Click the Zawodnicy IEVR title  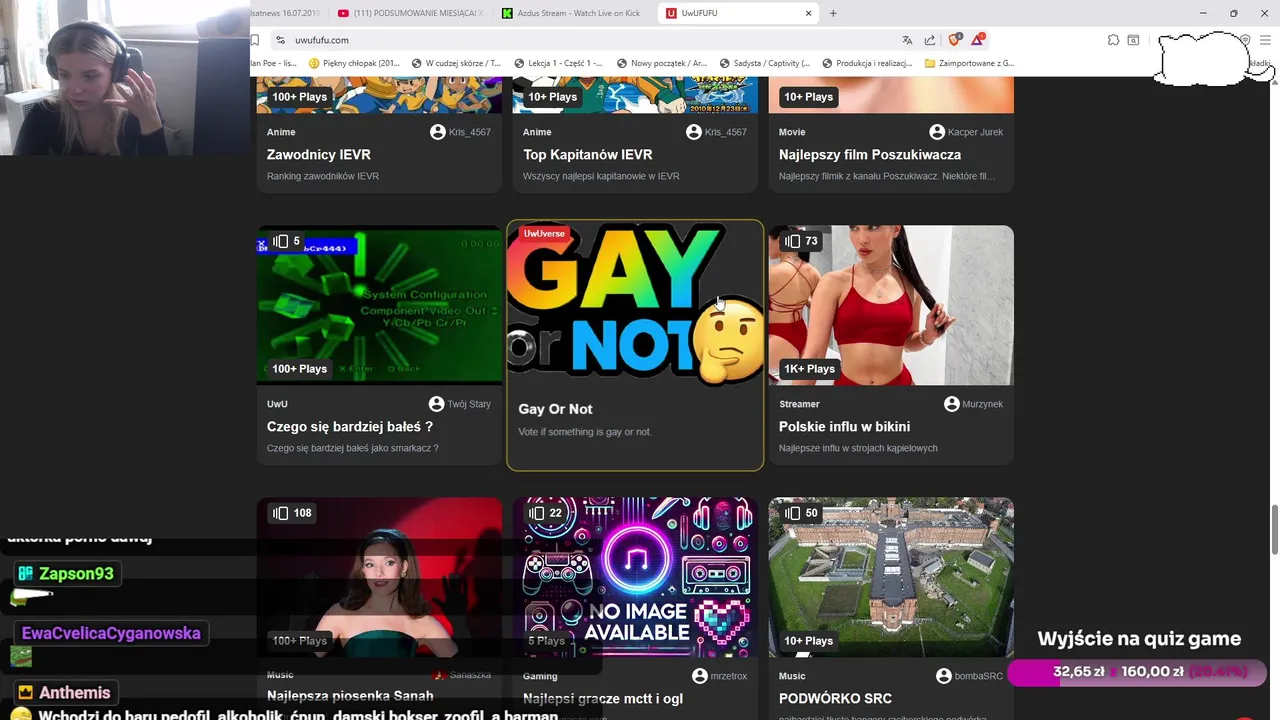tap(319, 155)
